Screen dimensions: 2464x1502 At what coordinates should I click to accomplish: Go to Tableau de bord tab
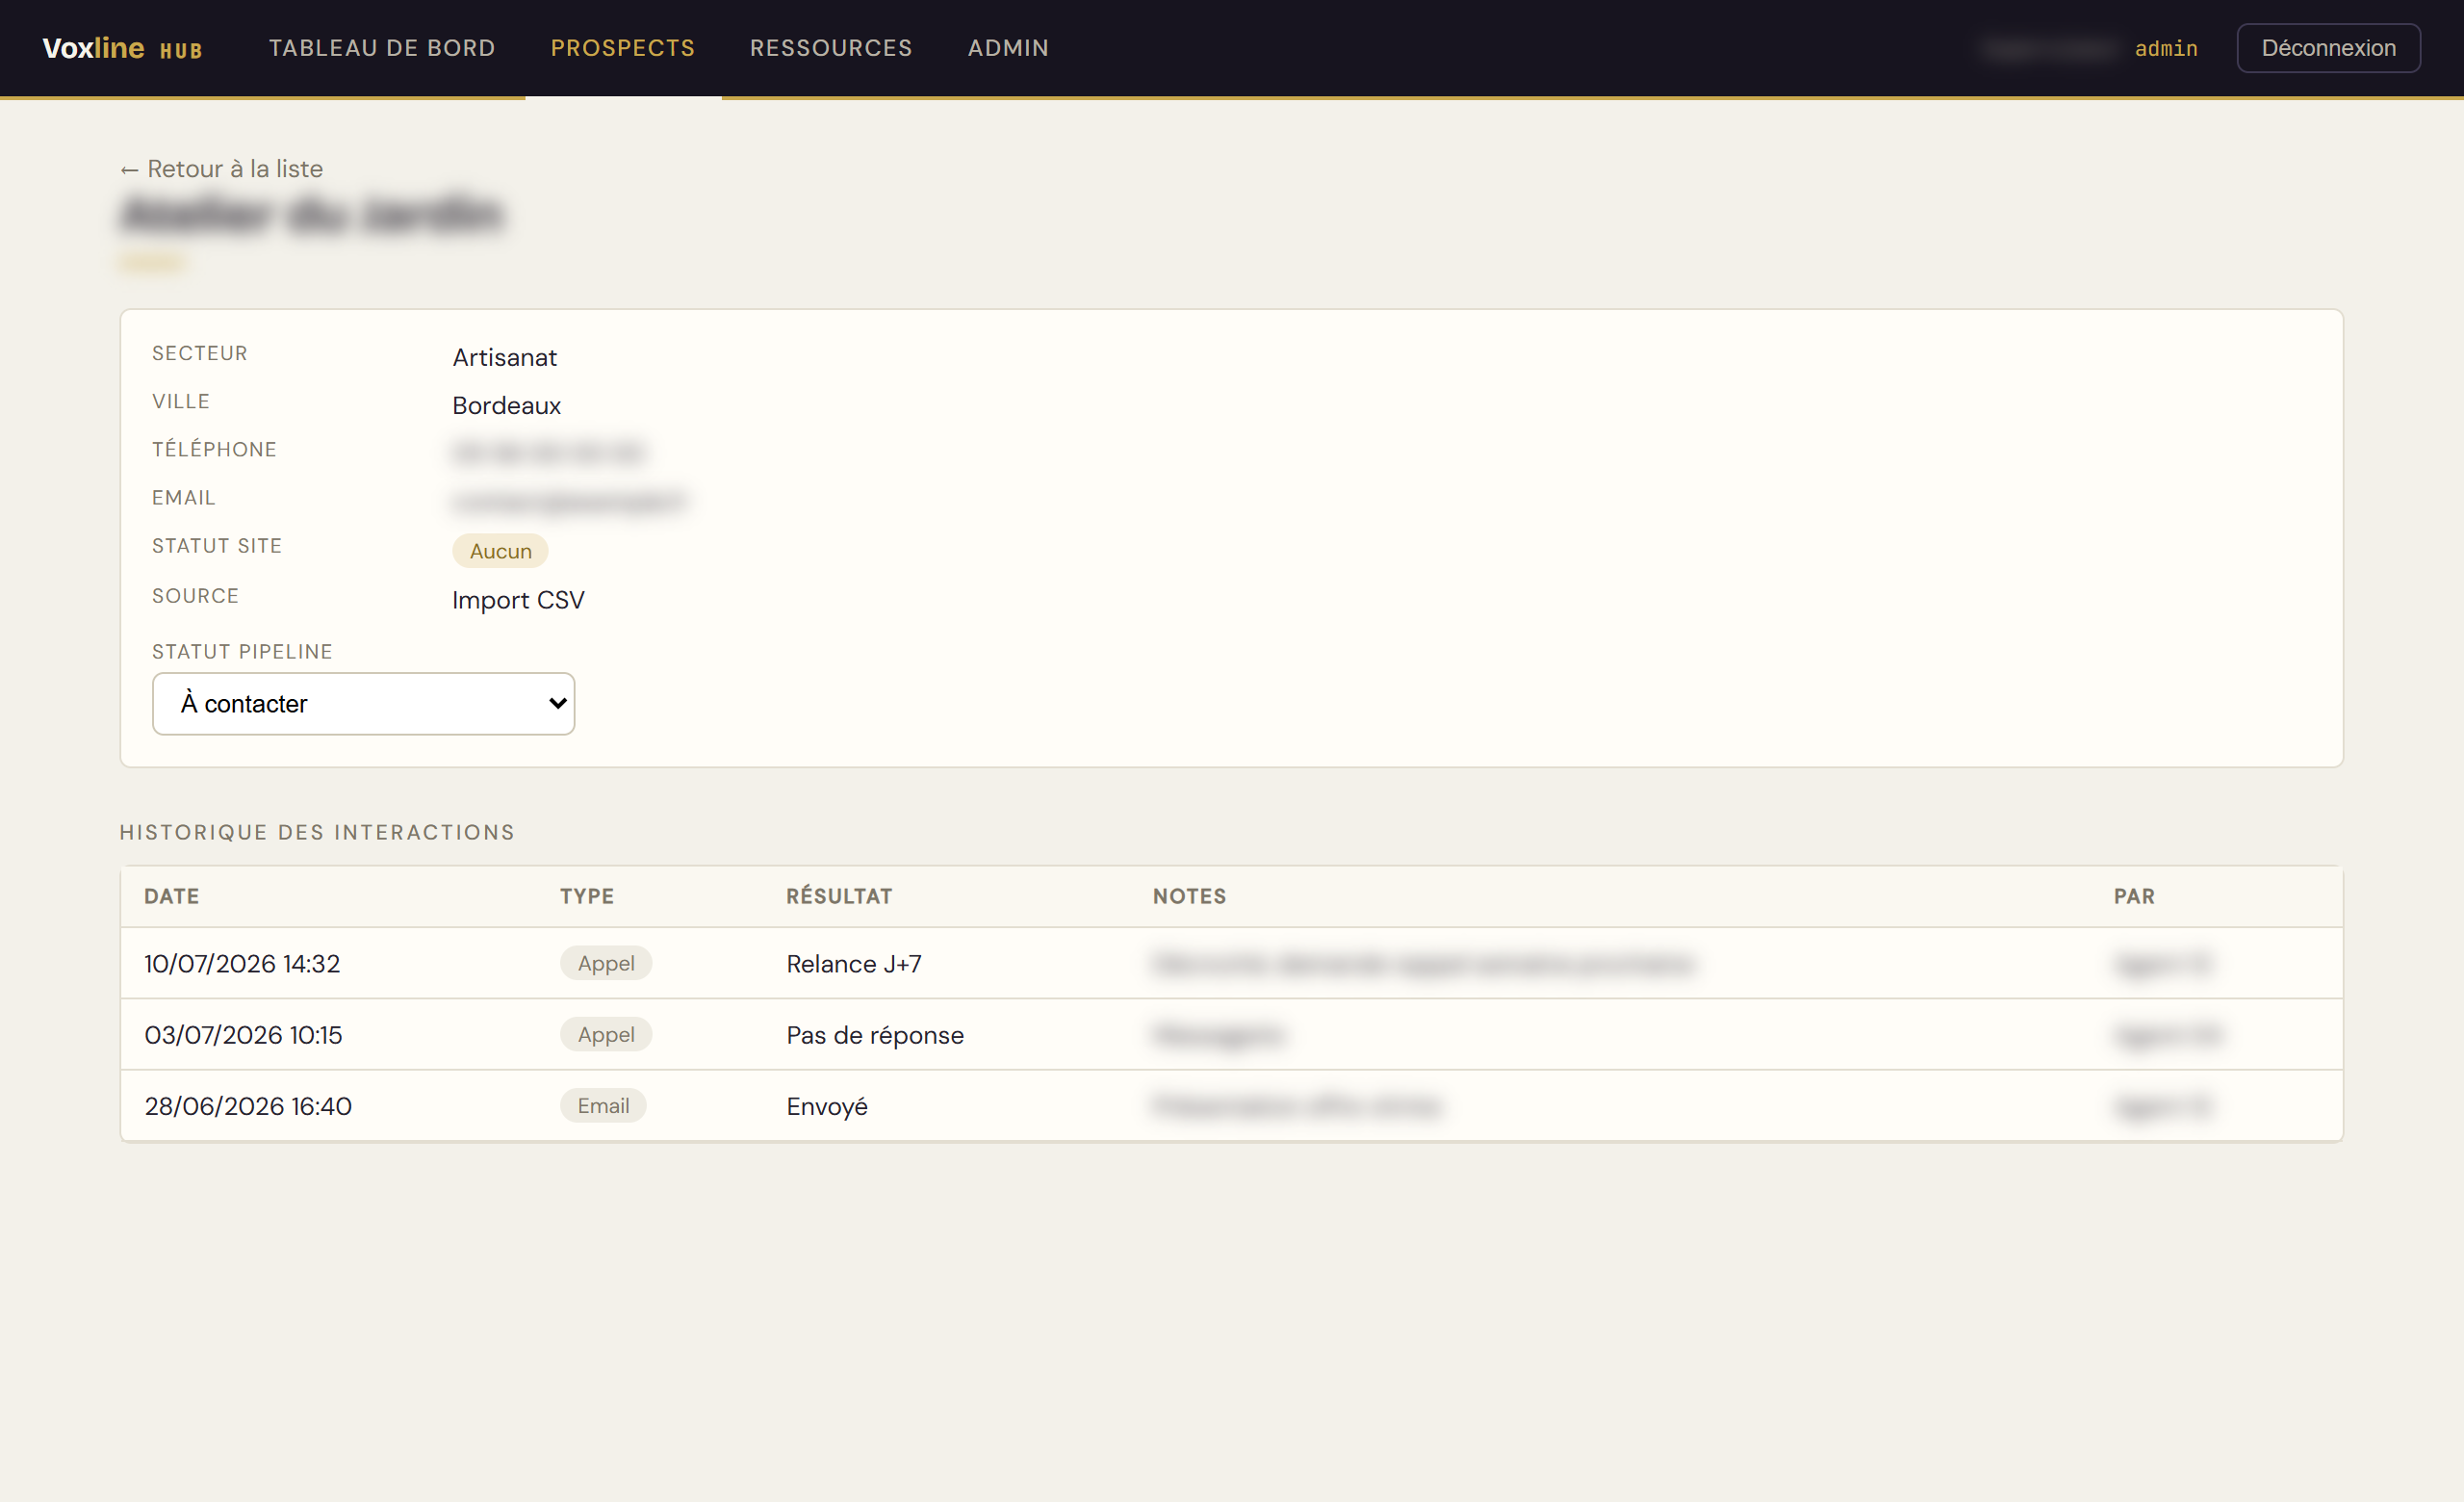pos(382,48)
